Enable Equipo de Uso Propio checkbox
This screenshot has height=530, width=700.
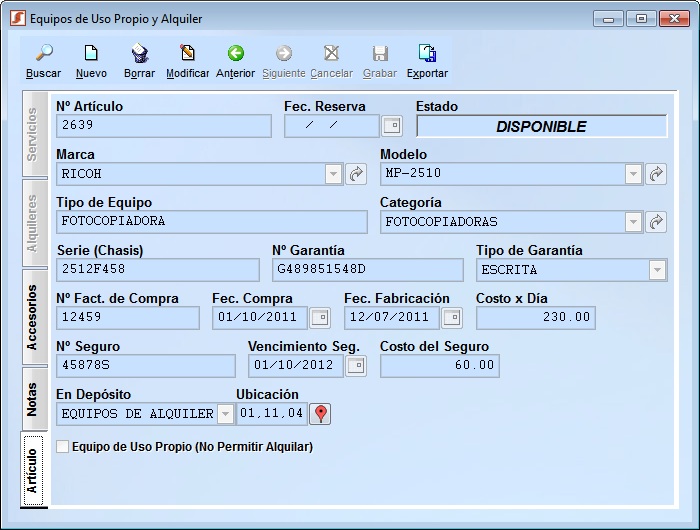point(63,447)
